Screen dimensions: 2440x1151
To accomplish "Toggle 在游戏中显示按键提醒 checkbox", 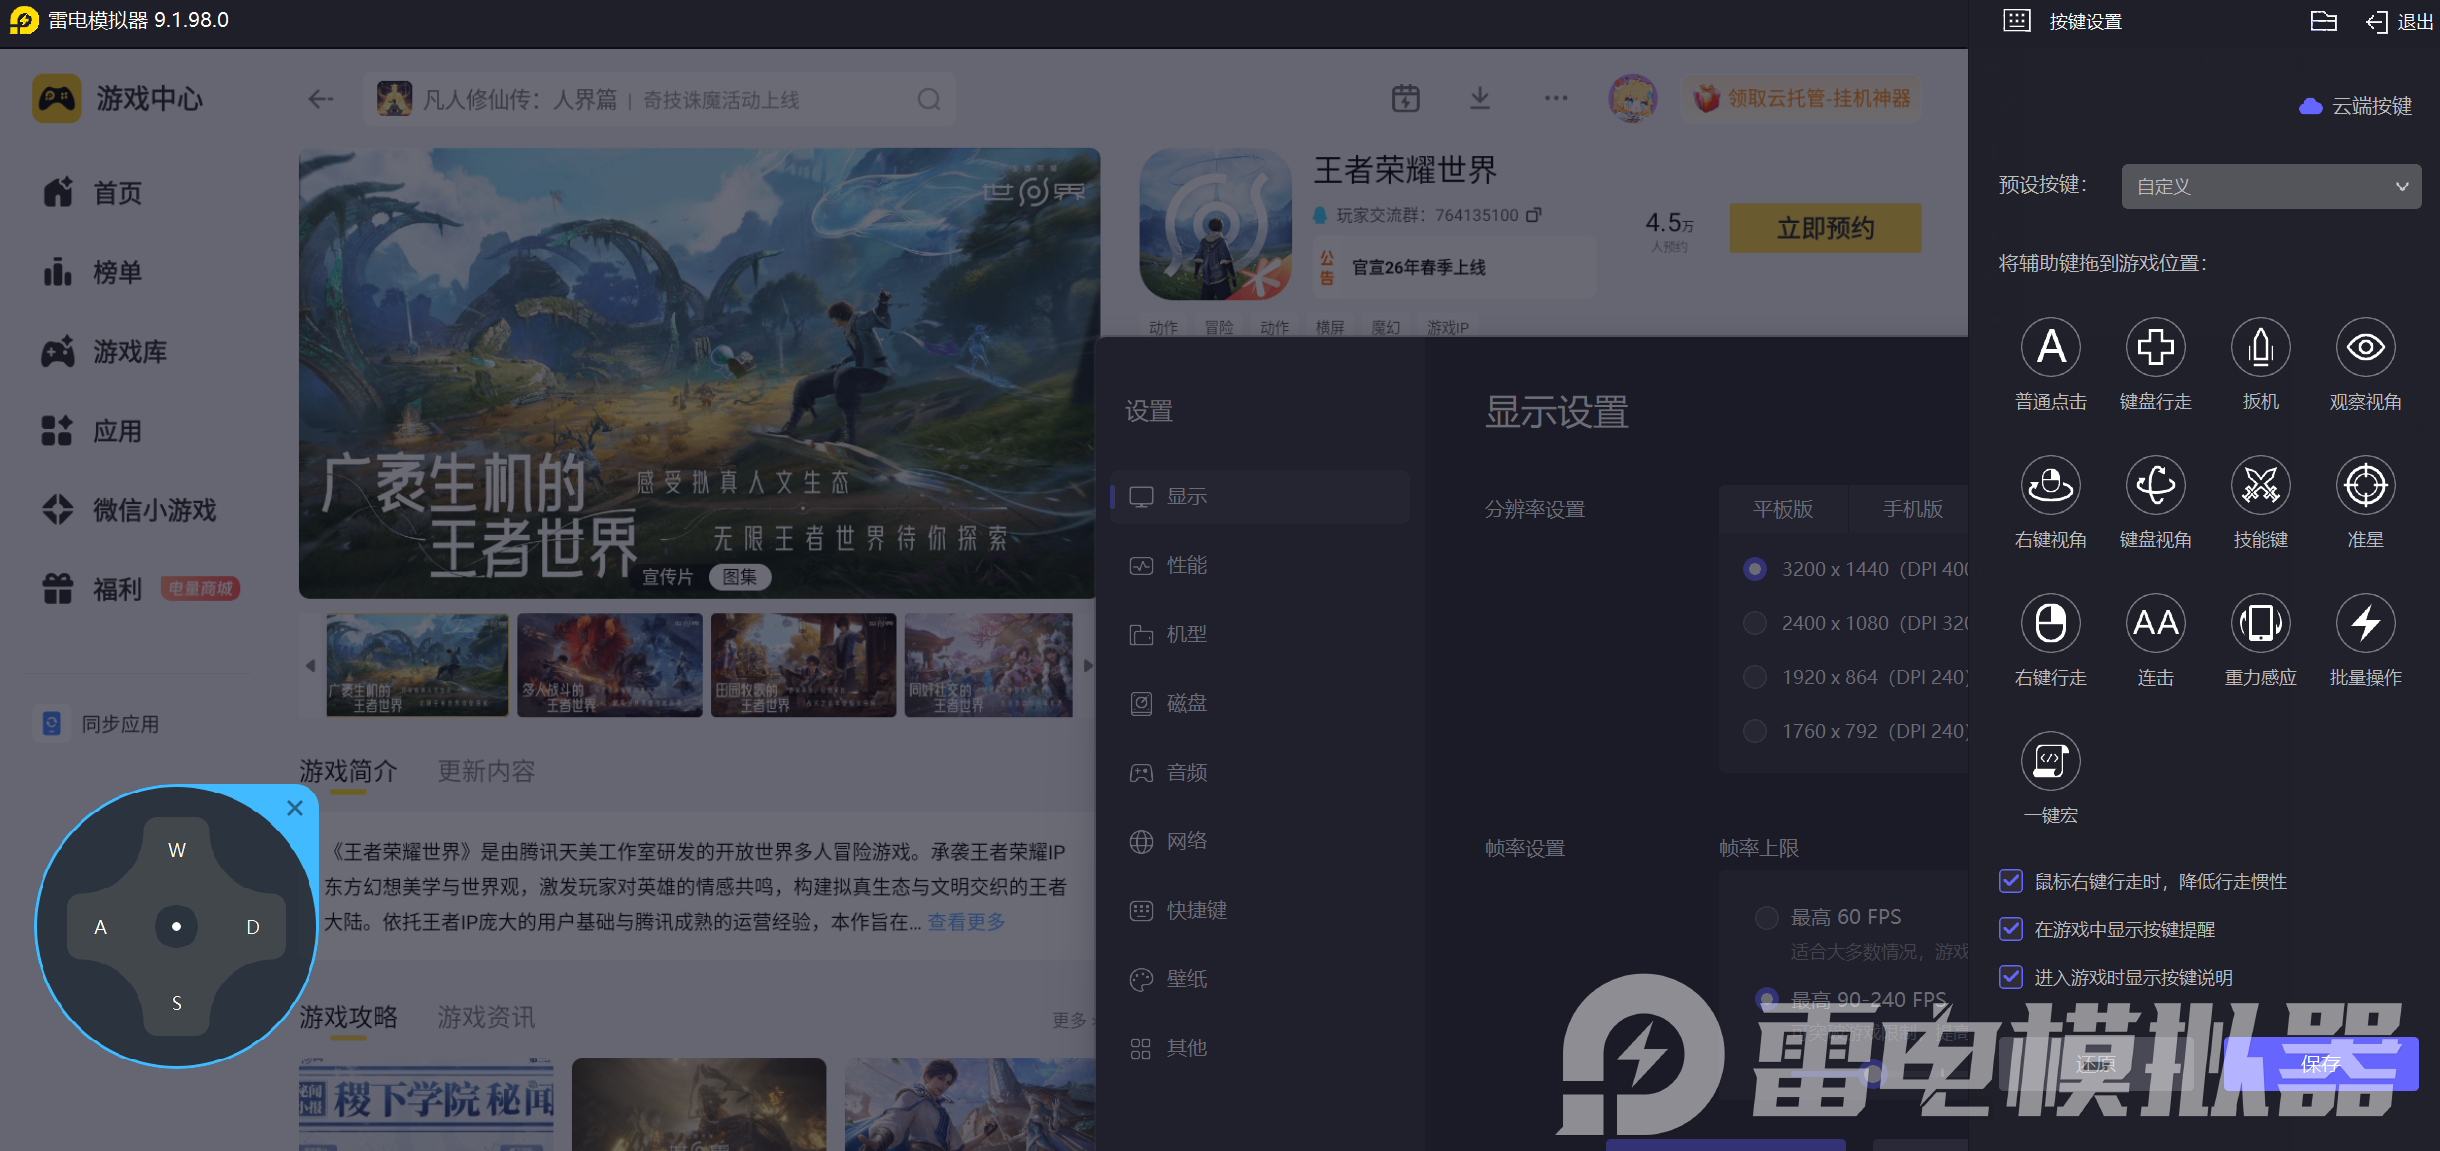I will 2011,929.
